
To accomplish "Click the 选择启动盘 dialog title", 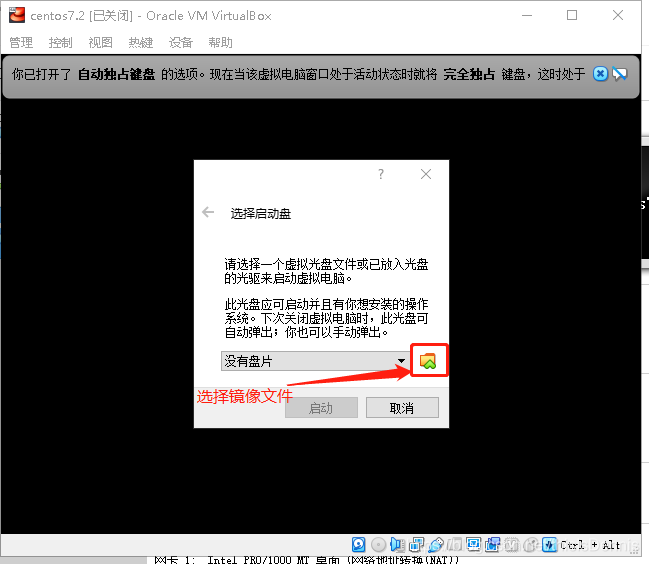I will (x=261, y=214).
